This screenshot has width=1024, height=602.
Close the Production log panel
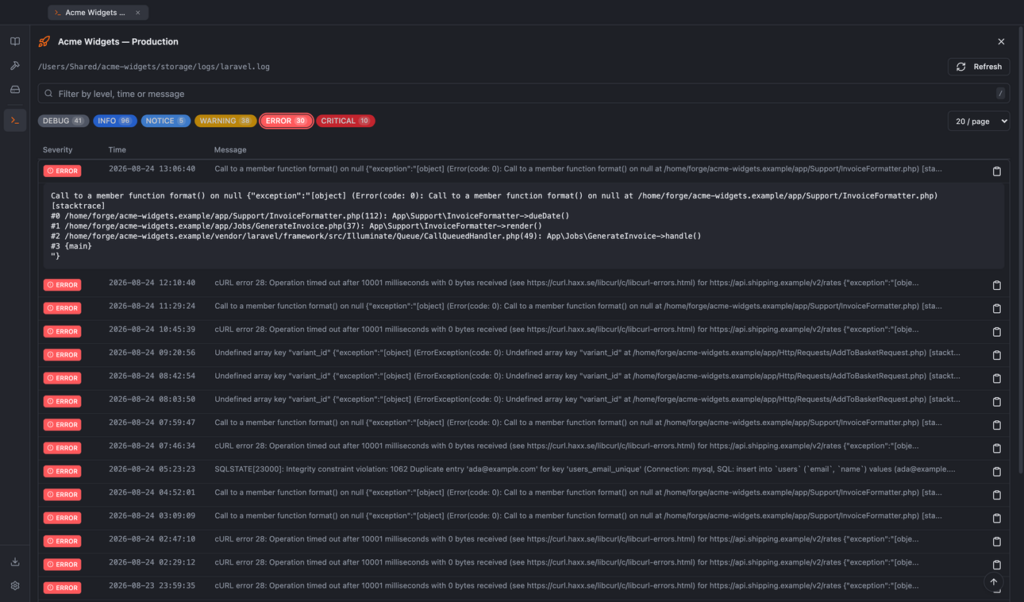[1001, 41]
